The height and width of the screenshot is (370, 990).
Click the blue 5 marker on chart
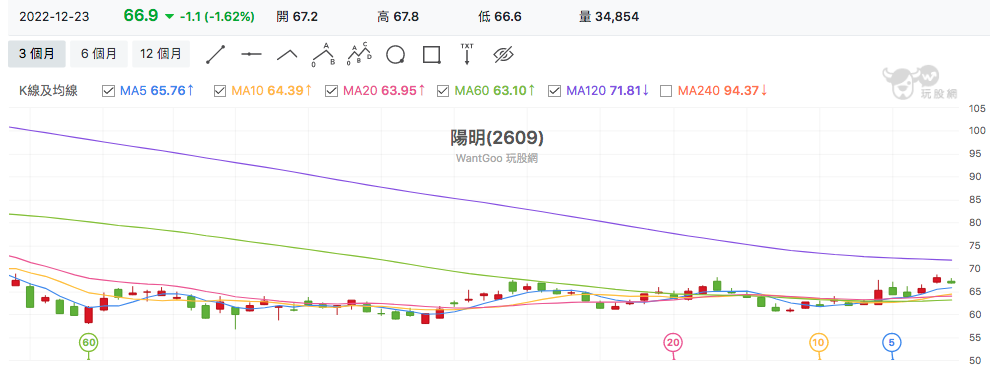[892, 343]
